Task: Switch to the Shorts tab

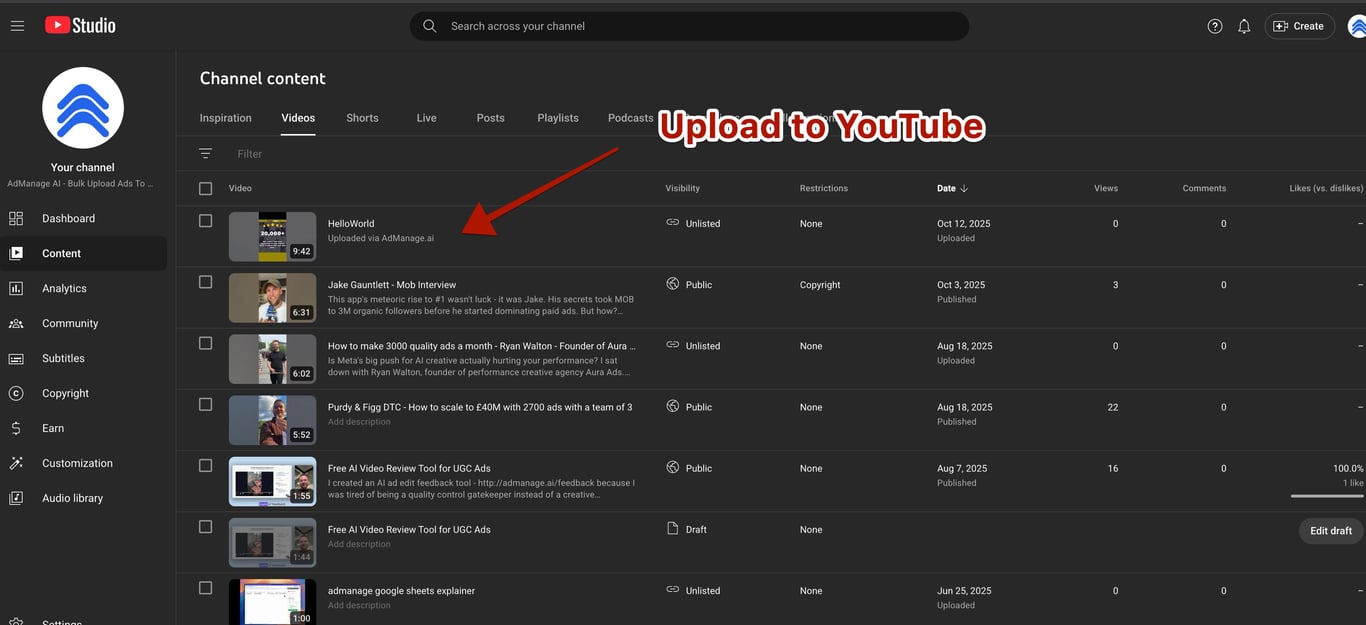Action: click(362, 117)
